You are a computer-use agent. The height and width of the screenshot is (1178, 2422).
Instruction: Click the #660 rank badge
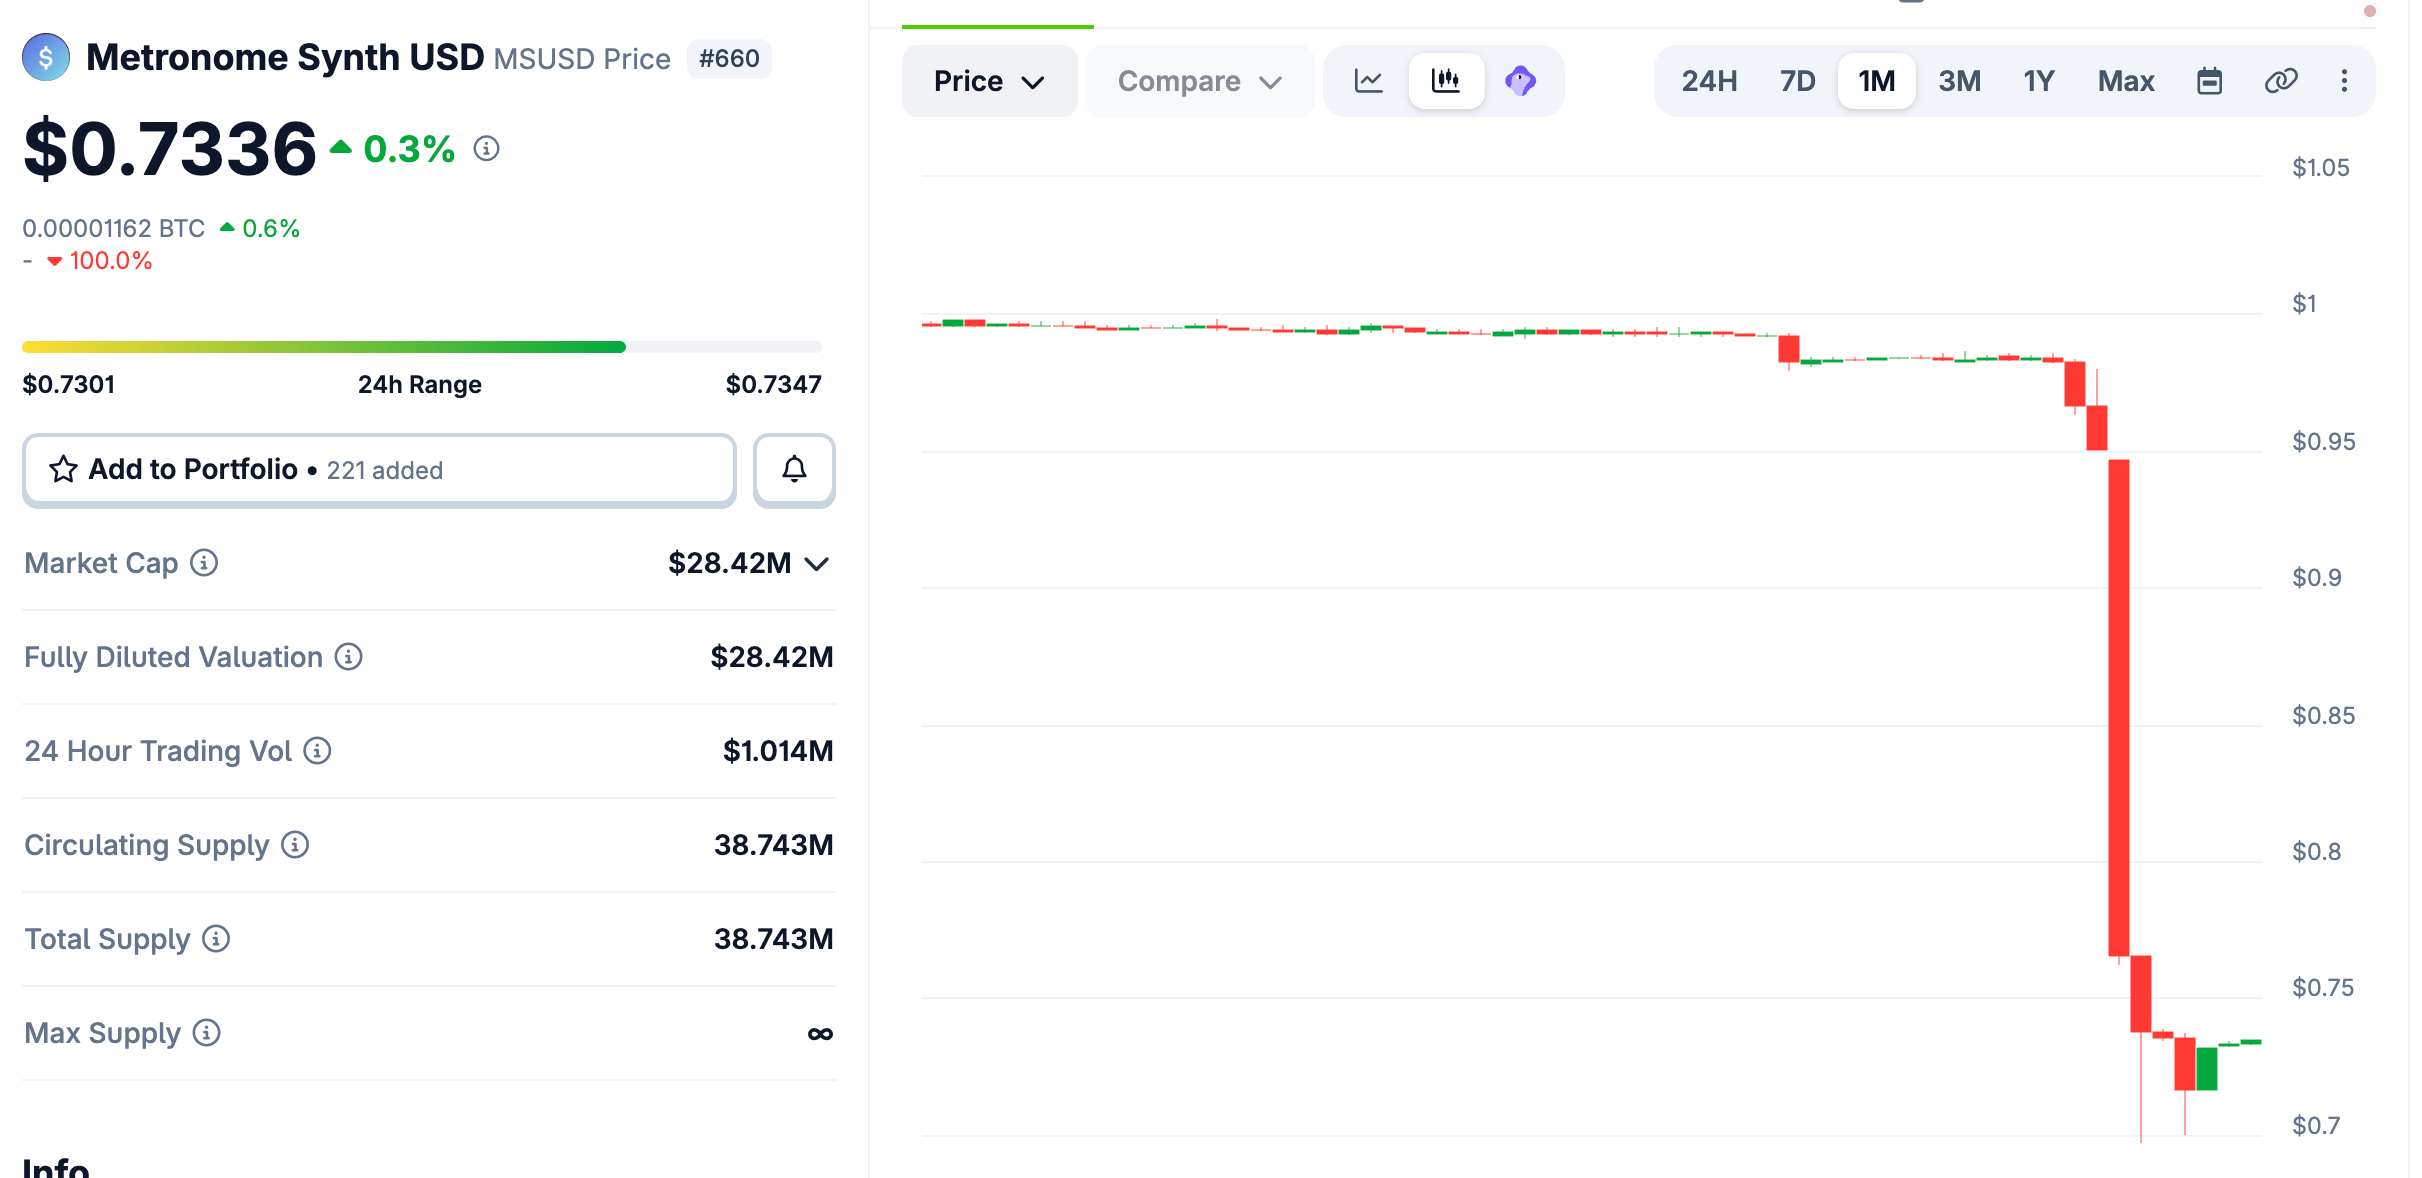(x=729, y=59)
